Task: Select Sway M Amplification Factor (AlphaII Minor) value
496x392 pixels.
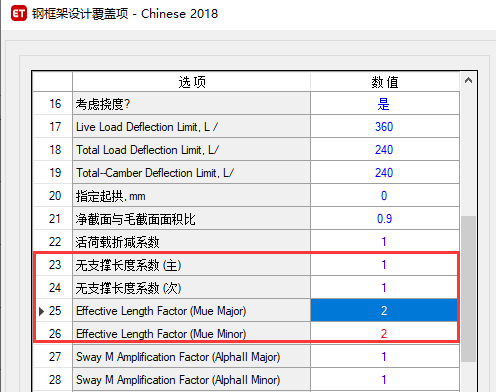Action: click(385, 380)
